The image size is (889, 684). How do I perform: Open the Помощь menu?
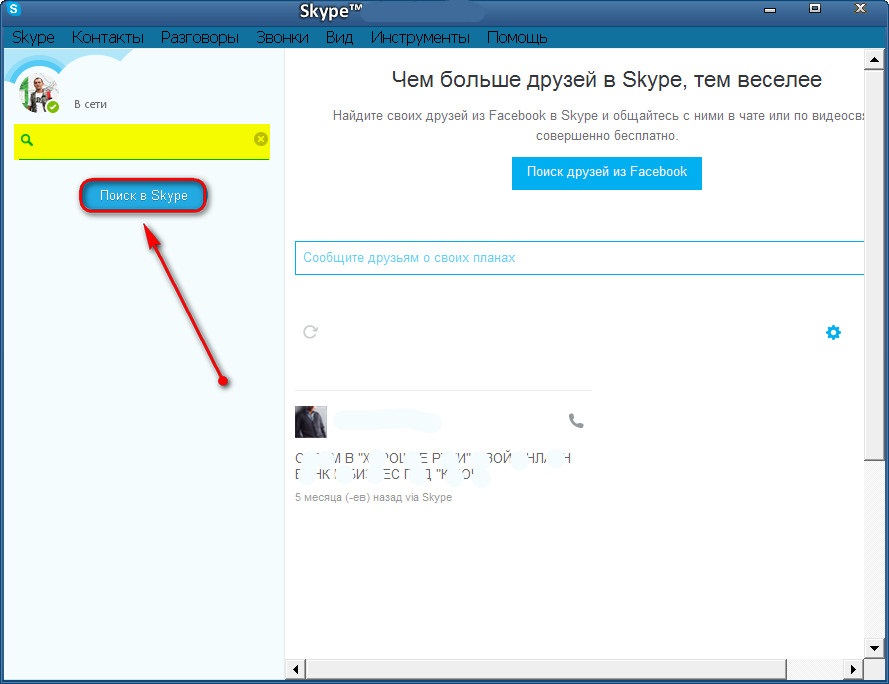tap(517, 38)
